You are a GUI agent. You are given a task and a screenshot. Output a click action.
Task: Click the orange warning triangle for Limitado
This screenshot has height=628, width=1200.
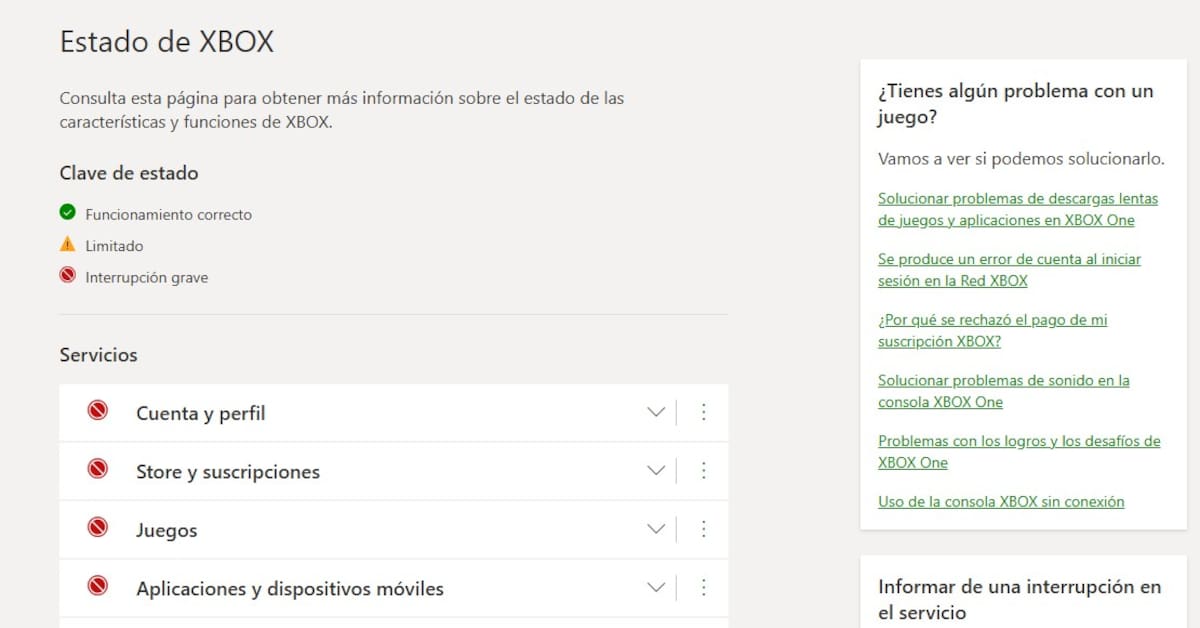pos(68,244)
